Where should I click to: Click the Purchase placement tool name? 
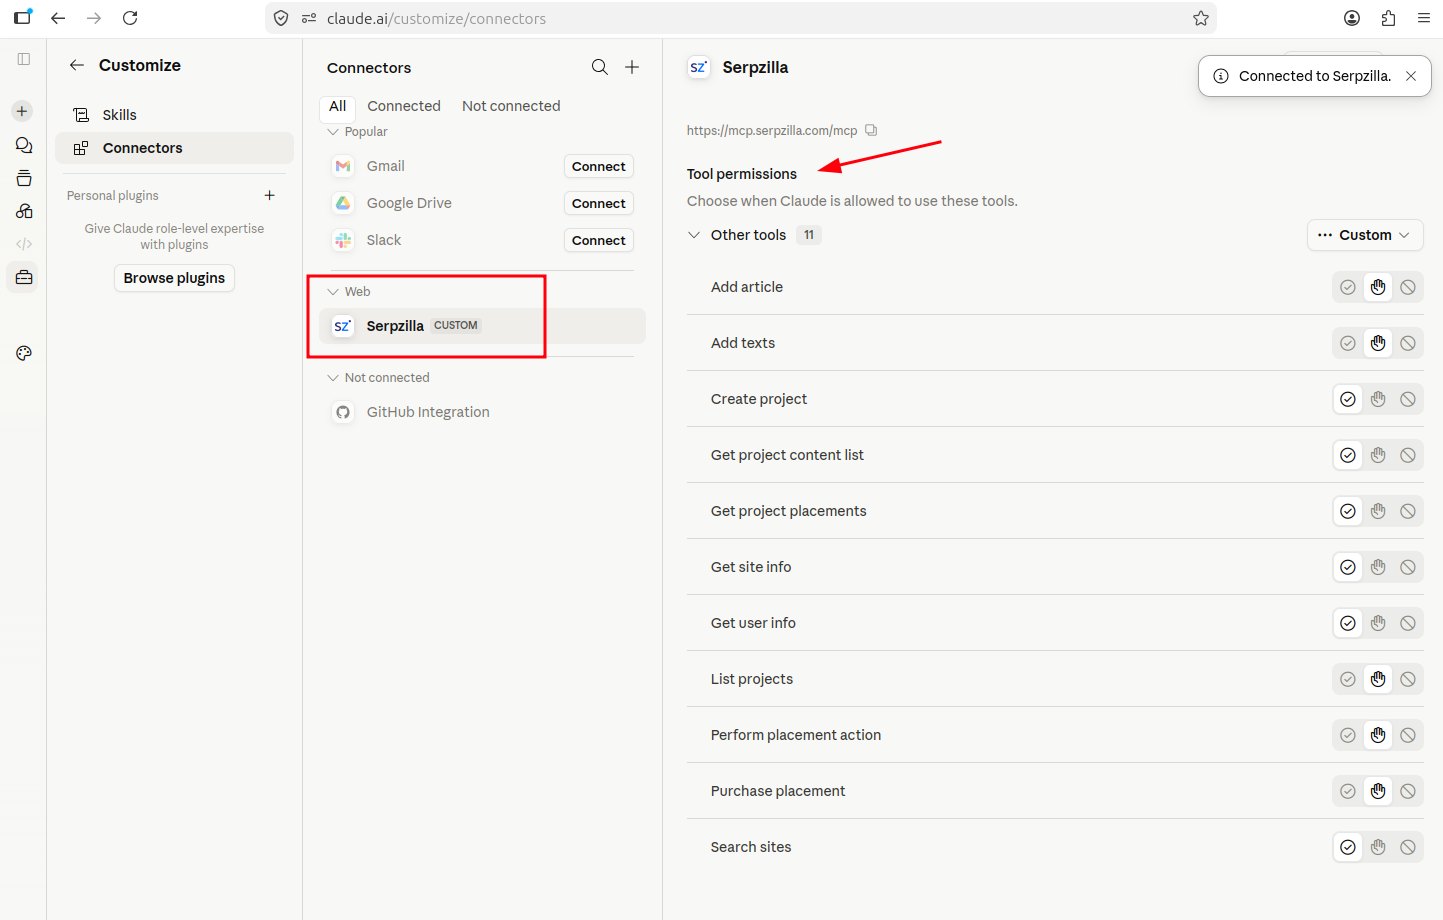(x=778, y=791)
